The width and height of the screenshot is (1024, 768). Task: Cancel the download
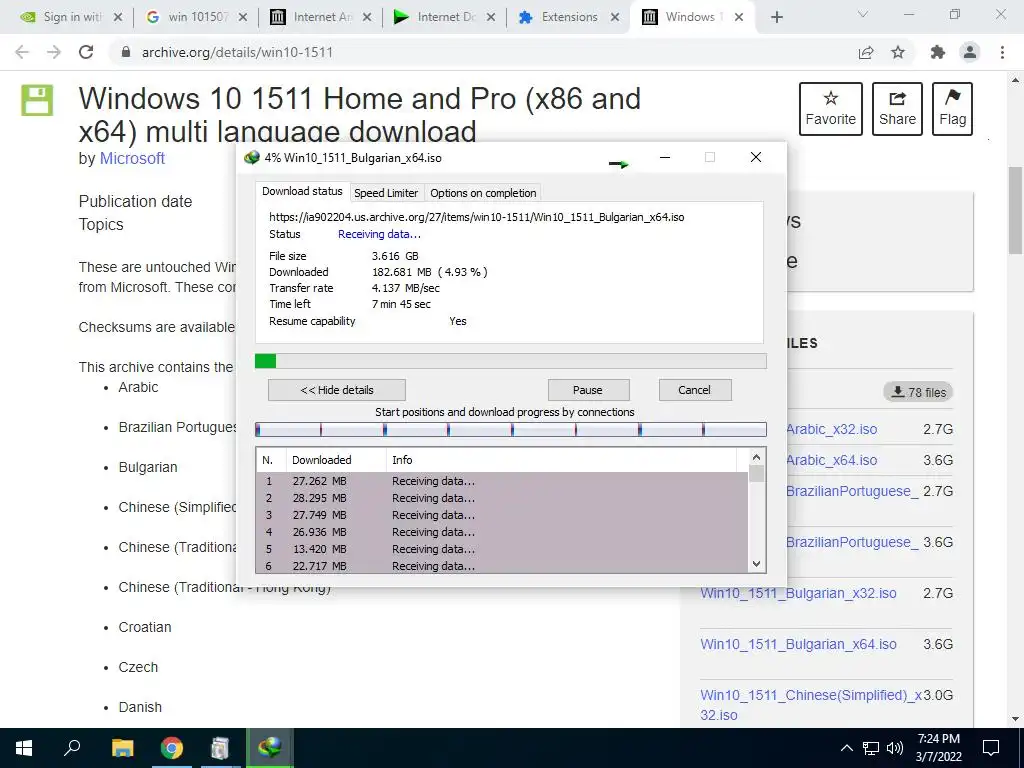coord(694,390)
